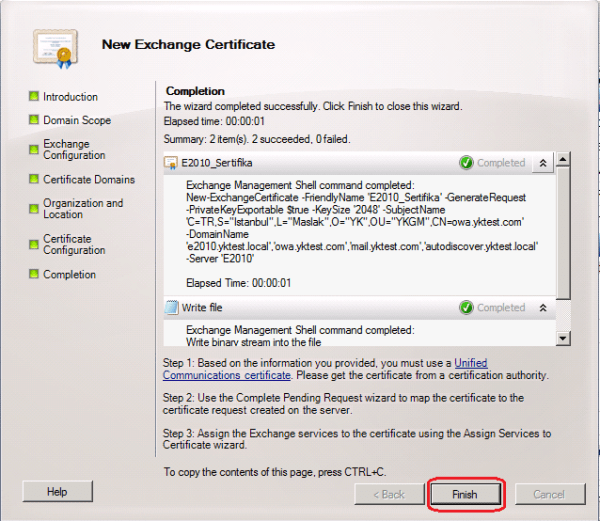Click the Write file notepad icon
This screenshot has width=600, height=521.
coord(171,308)
